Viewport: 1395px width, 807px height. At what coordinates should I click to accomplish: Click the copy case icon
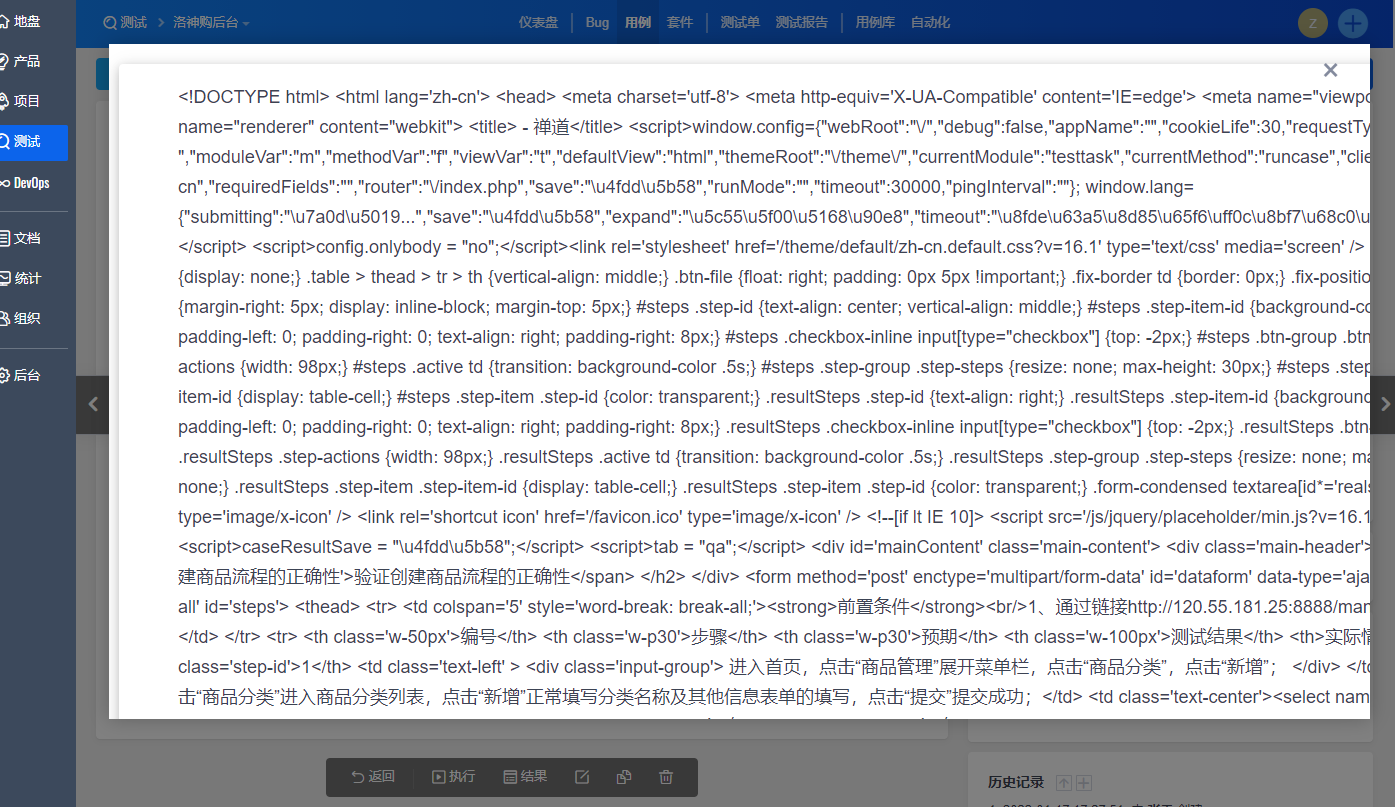coord(624,777)
